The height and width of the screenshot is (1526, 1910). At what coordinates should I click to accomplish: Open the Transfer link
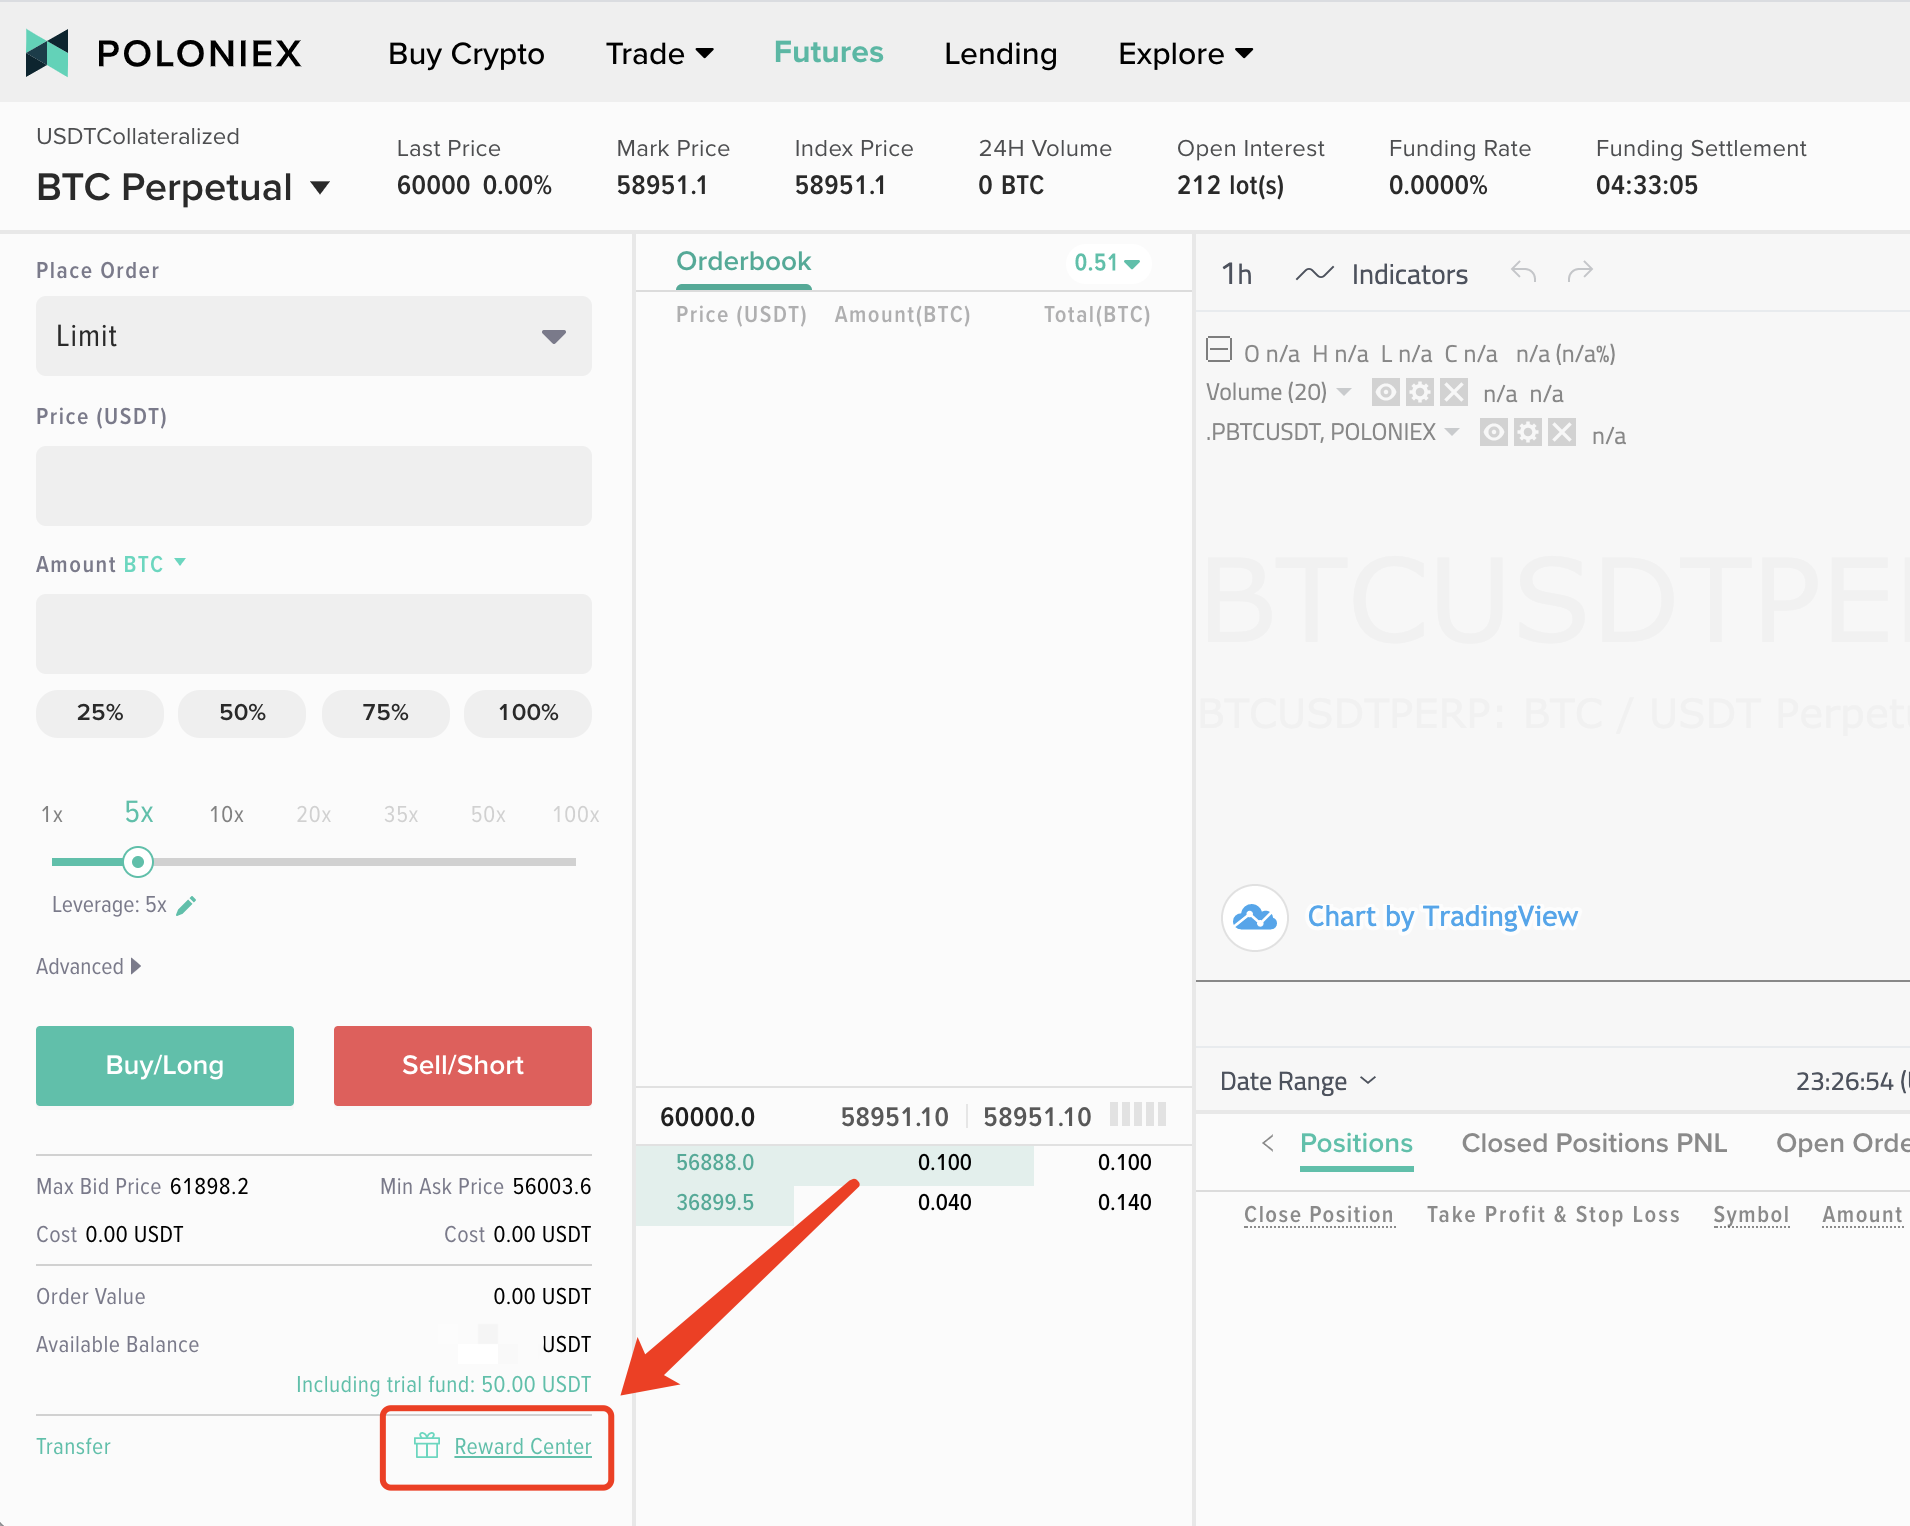[73, 1446]
